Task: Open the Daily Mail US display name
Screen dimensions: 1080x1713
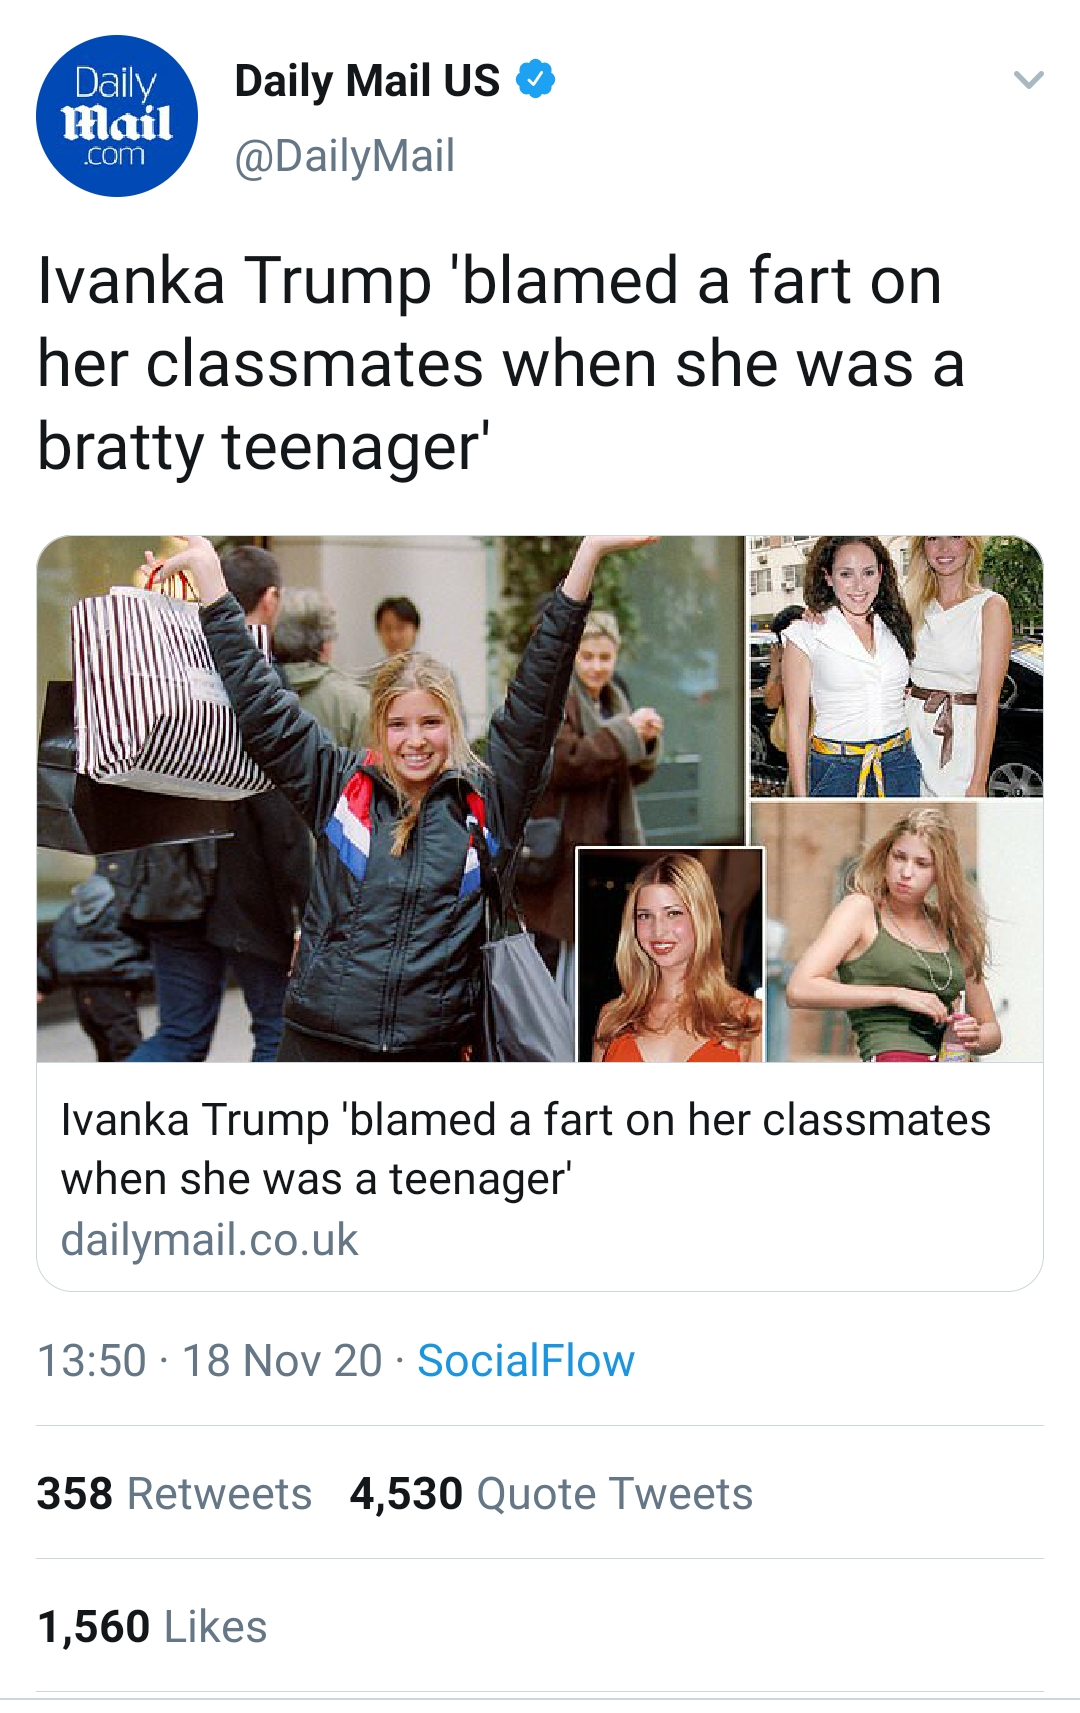Action: [x=366, y=81]
